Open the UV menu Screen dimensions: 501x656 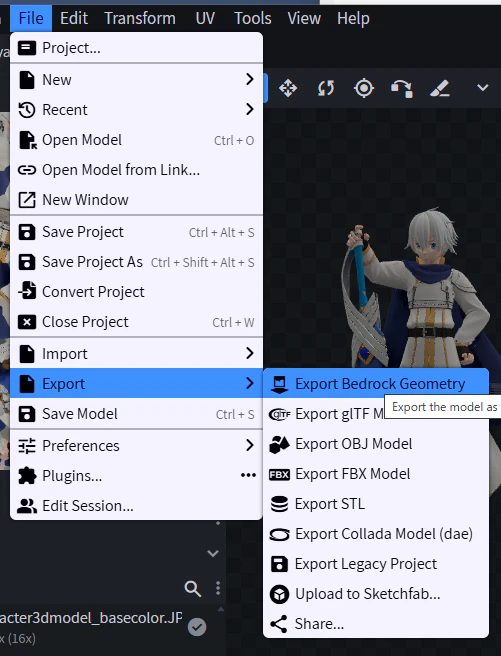205,18
